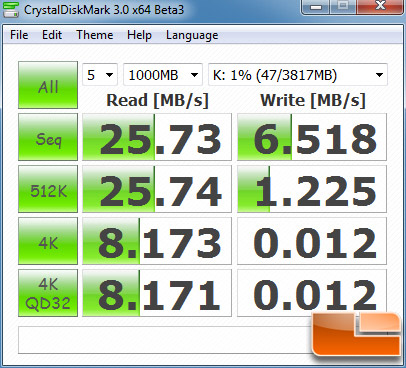
Task: Run all benchmarks with All button
Action: [x=48, y=85]
